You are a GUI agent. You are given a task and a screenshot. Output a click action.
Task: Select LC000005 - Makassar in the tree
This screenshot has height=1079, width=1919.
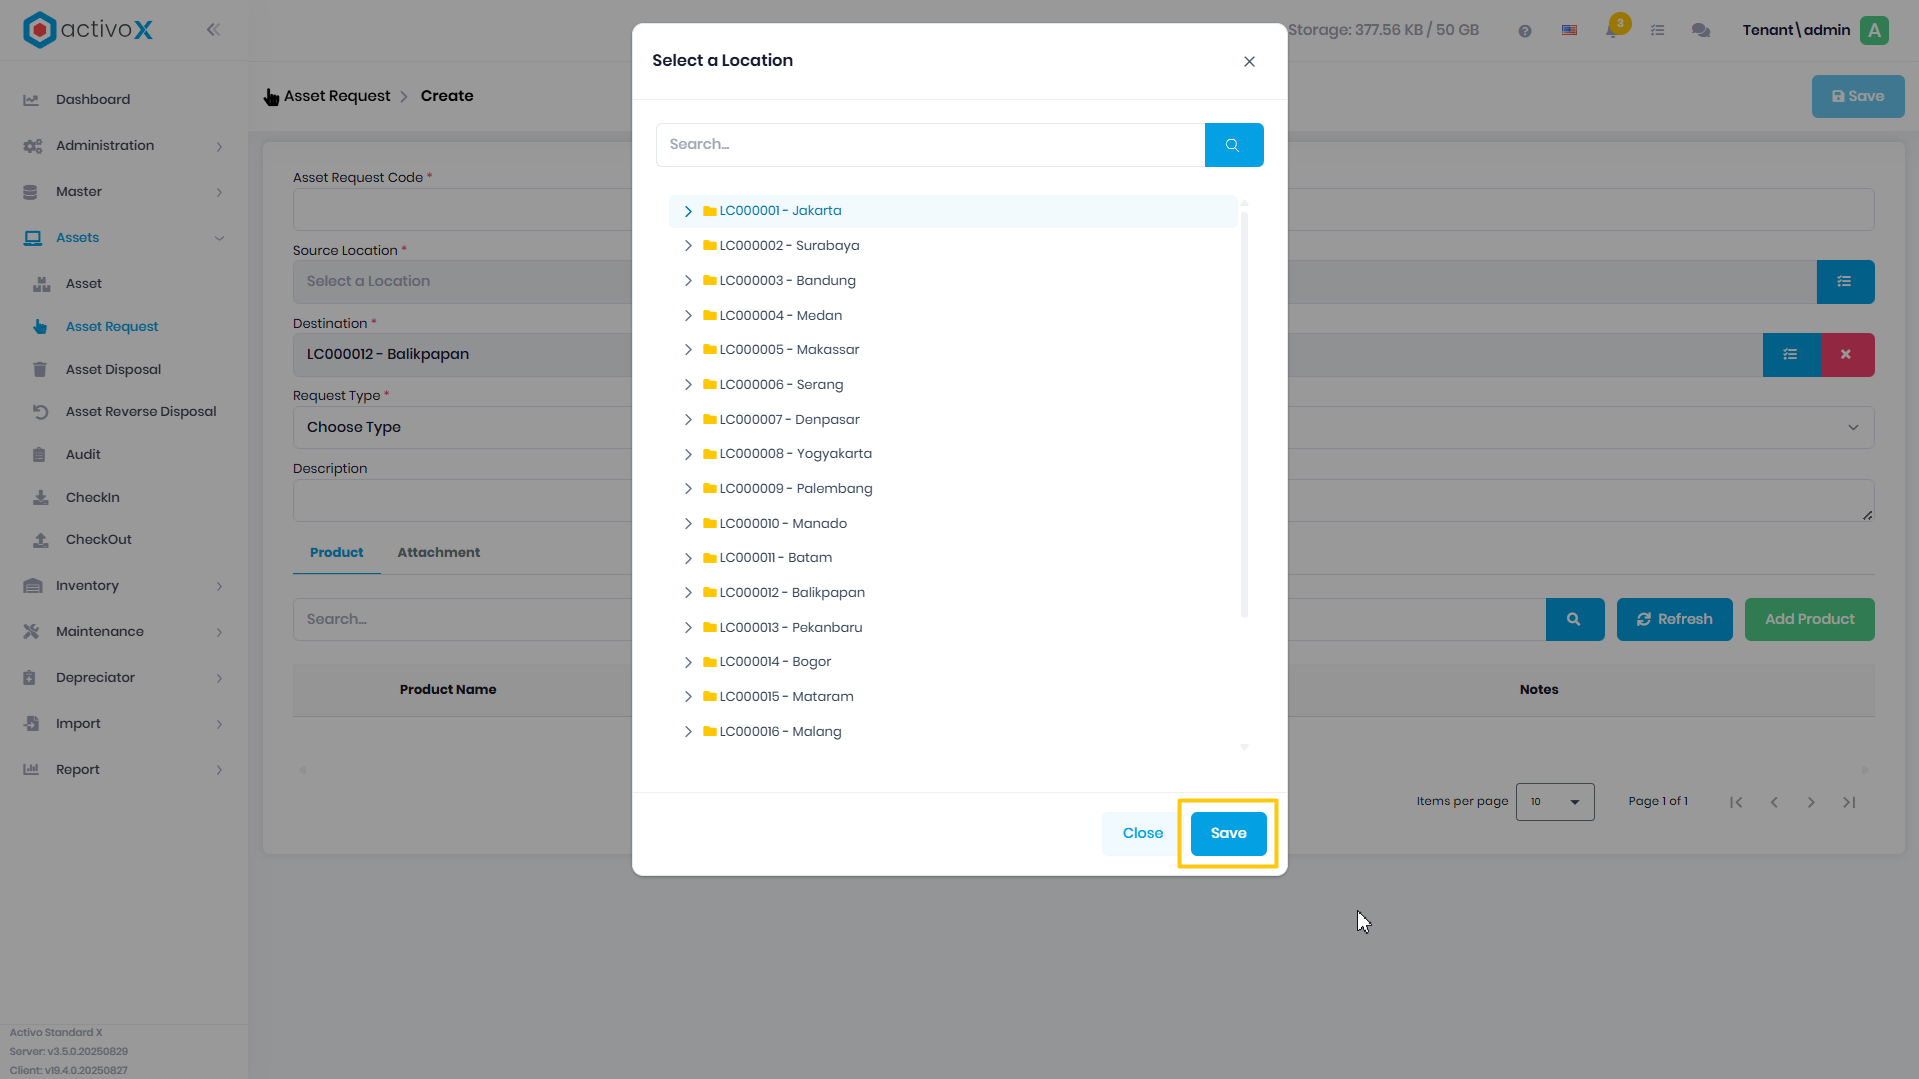pos(789,350)
